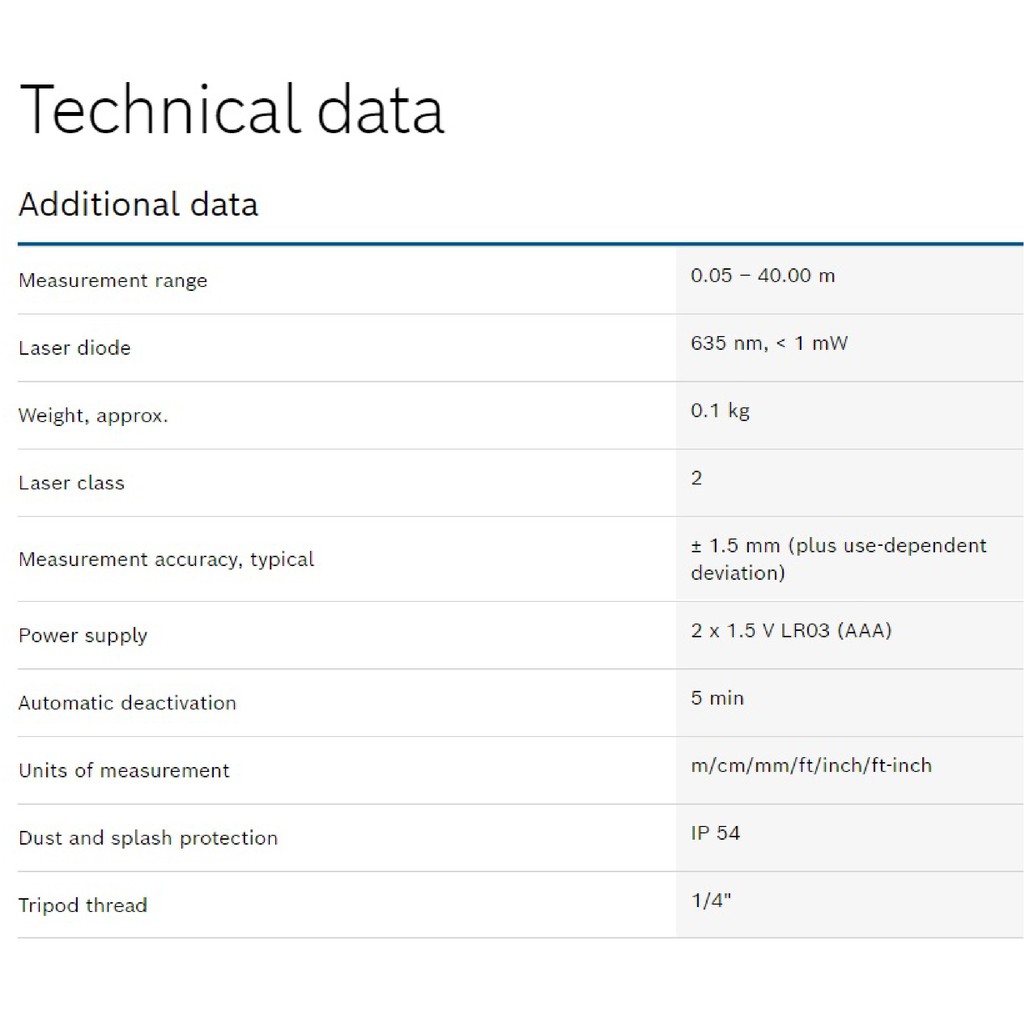The width and height of the screenshot is (1024, 1024).
Task: Click the 635 nm, < 1 mW value
Action: [768, 343]
